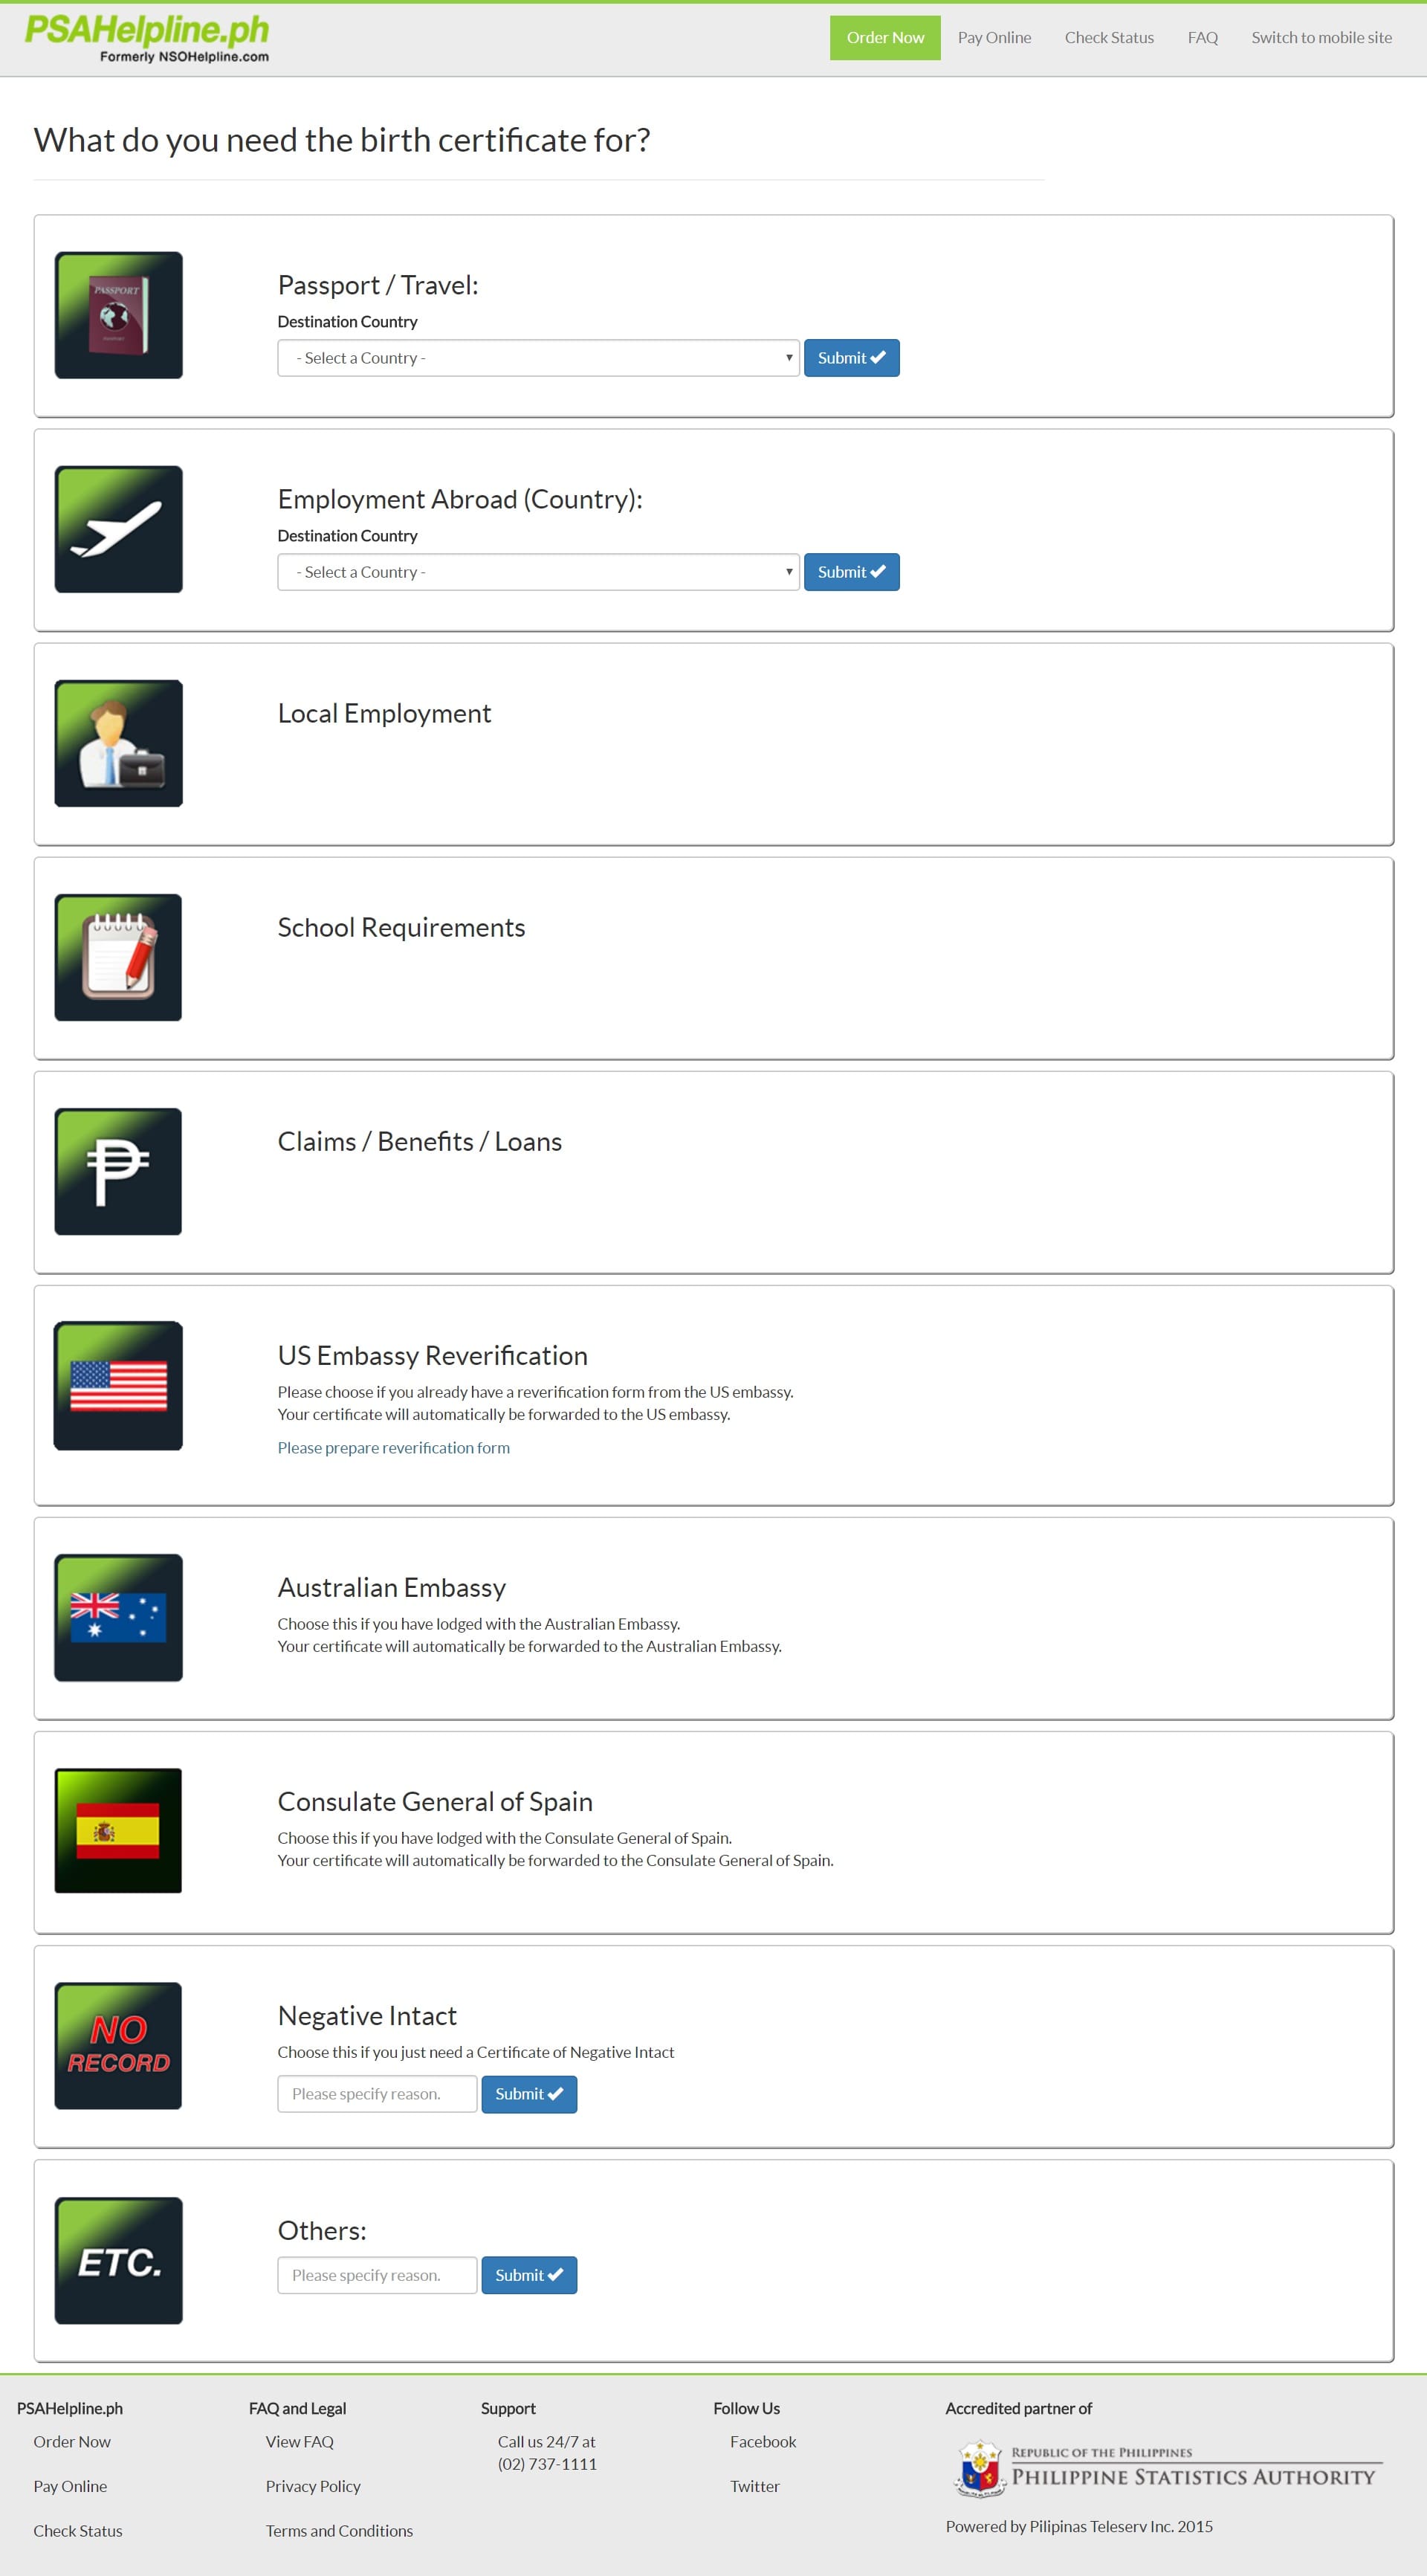Submit the Employment Abroad country

pos(851,572)
